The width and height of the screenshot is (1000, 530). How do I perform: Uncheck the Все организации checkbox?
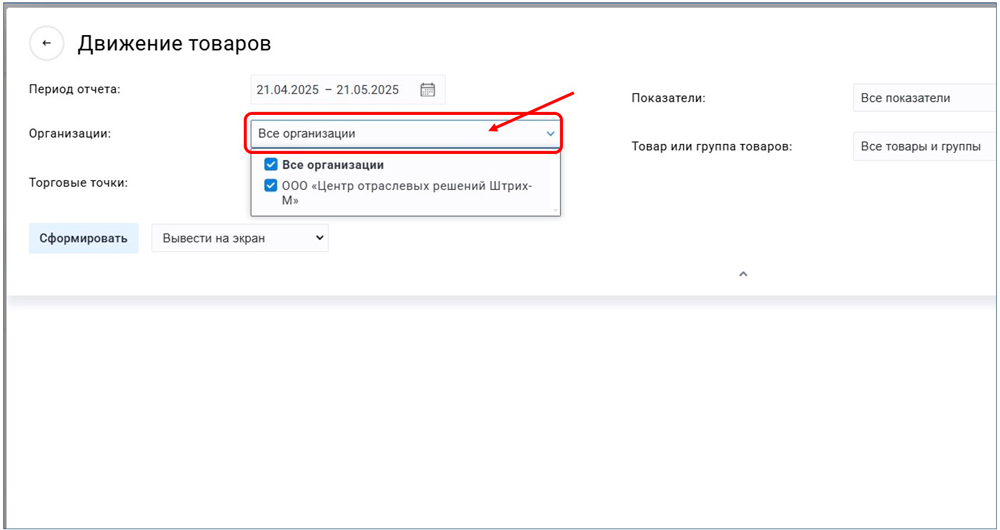[270, 165]
